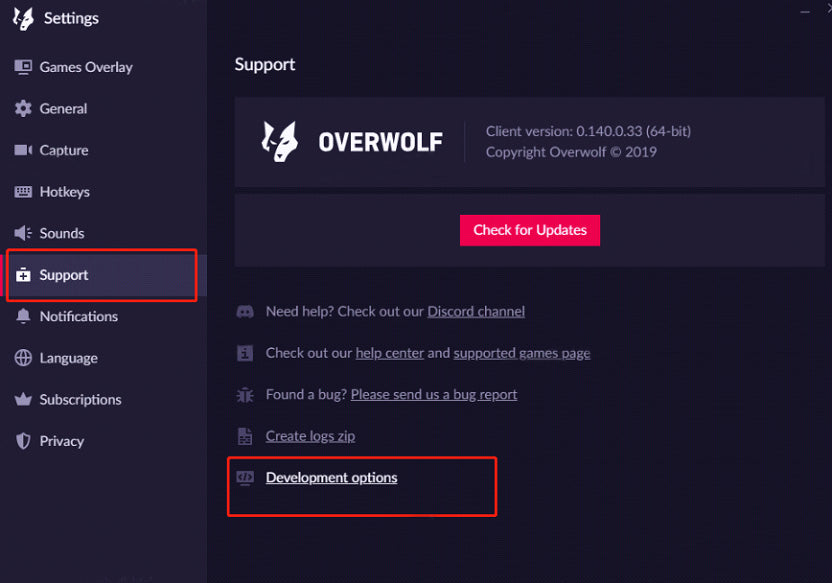The width and height of the screenshot is (832, 583).
Task: Click the bug report icon
Action: pyautogui.click(x=245, y=394)
